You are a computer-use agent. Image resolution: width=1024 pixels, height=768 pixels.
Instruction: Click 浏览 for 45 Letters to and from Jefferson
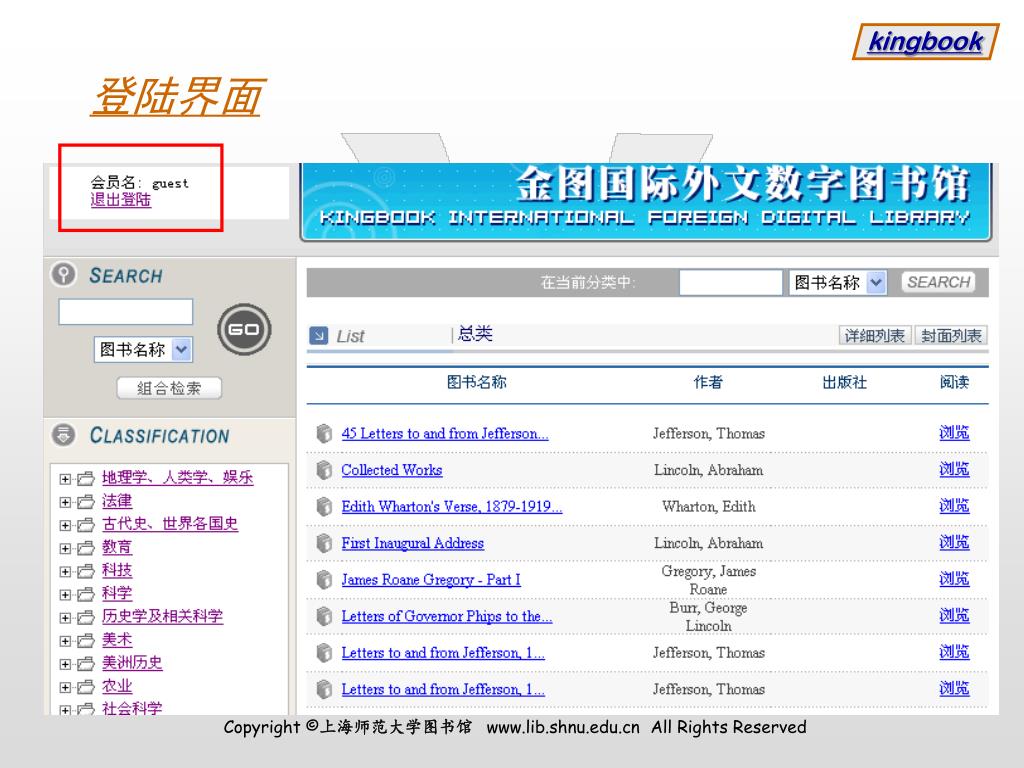(x=954, y=432)
